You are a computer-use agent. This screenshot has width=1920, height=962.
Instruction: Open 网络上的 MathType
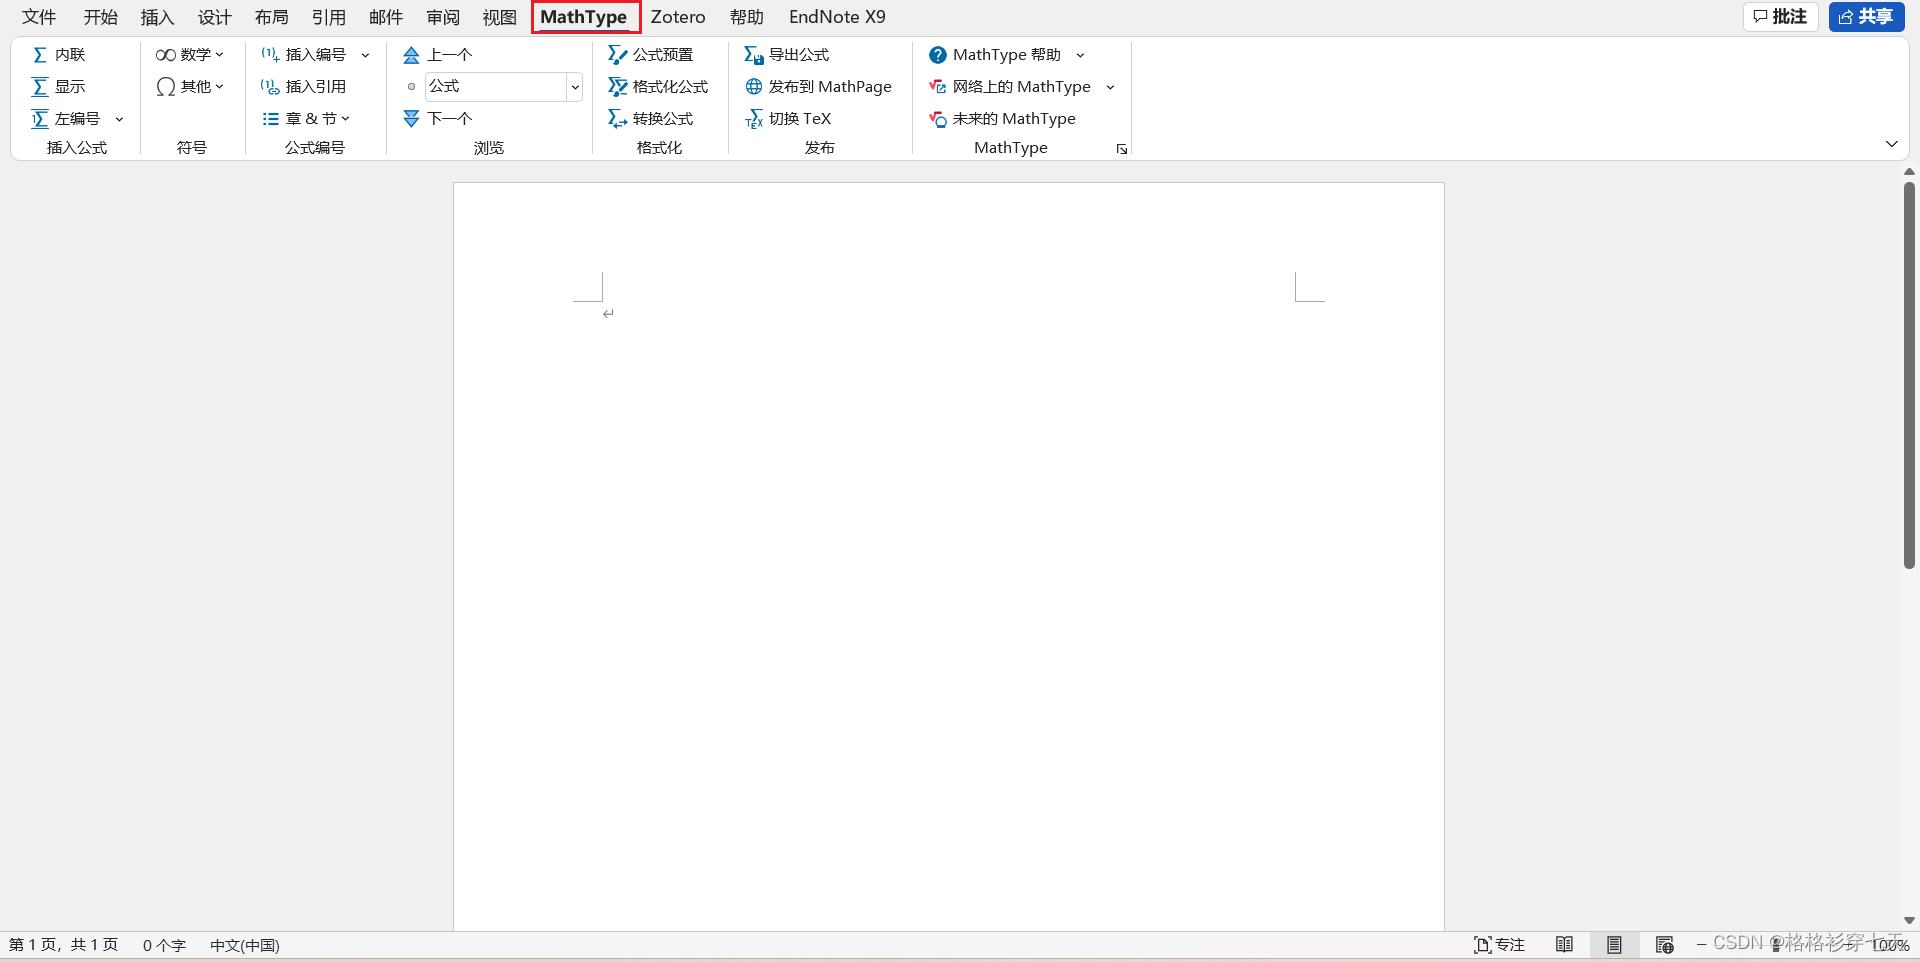1010,87
